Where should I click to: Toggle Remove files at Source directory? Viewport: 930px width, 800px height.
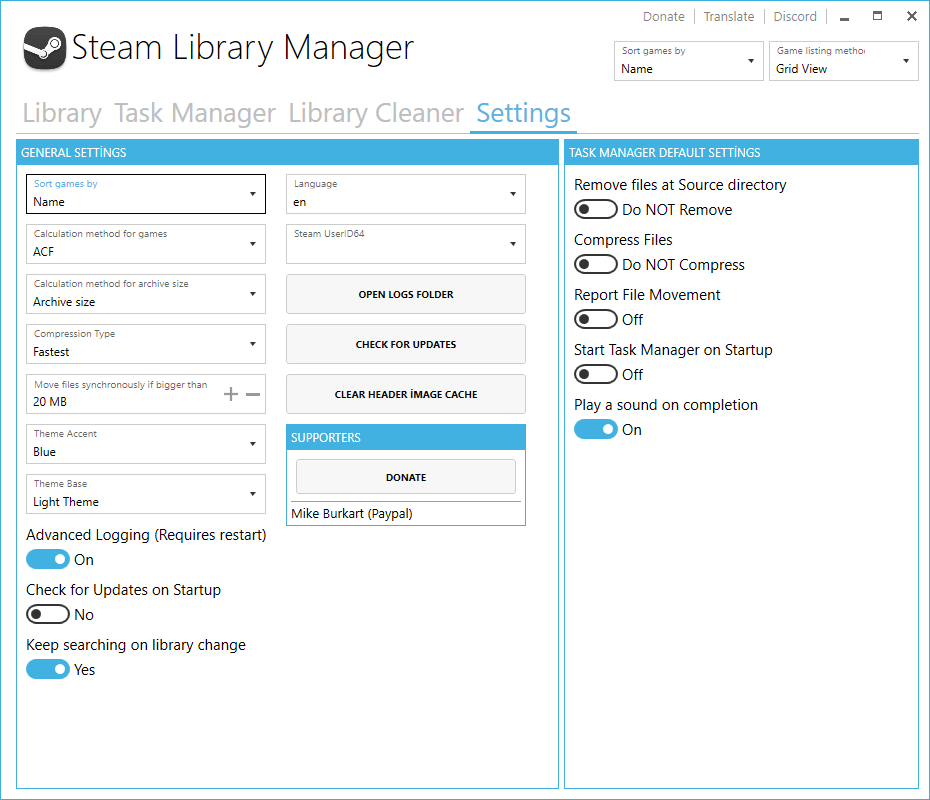pyautogui.click(x=596, y=209)
